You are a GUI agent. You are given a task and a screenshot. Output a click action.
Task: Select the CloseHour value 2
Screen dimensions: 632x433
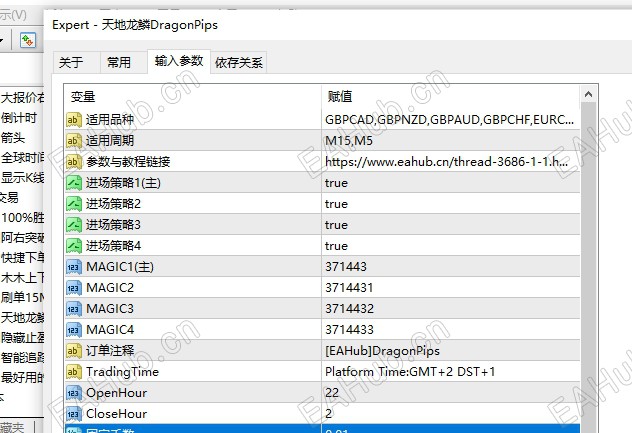[x=451, y=413]
